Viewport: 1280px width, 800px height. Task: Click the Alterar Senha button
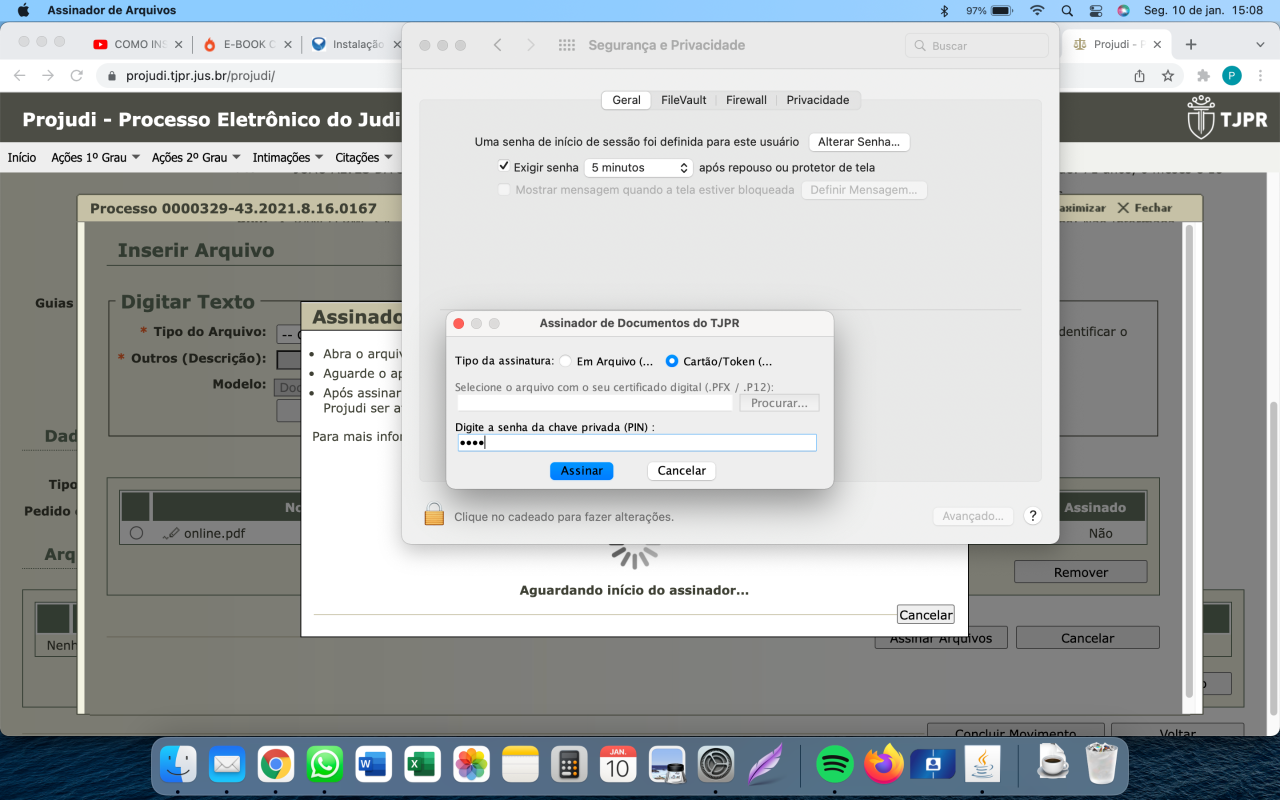click(x=858, y=141)
